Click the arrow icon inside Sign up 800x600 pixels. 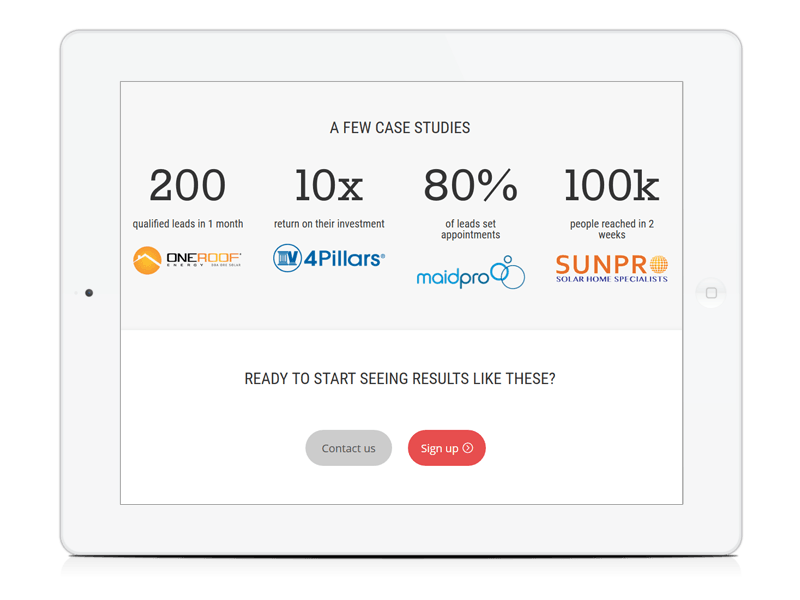click(468, 448)
